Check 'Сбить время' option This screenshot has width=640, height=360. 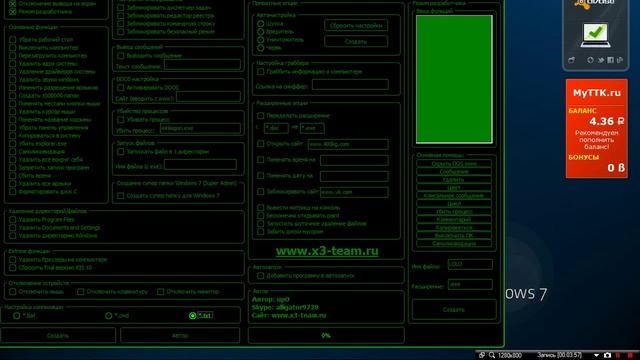pos(13,176)
